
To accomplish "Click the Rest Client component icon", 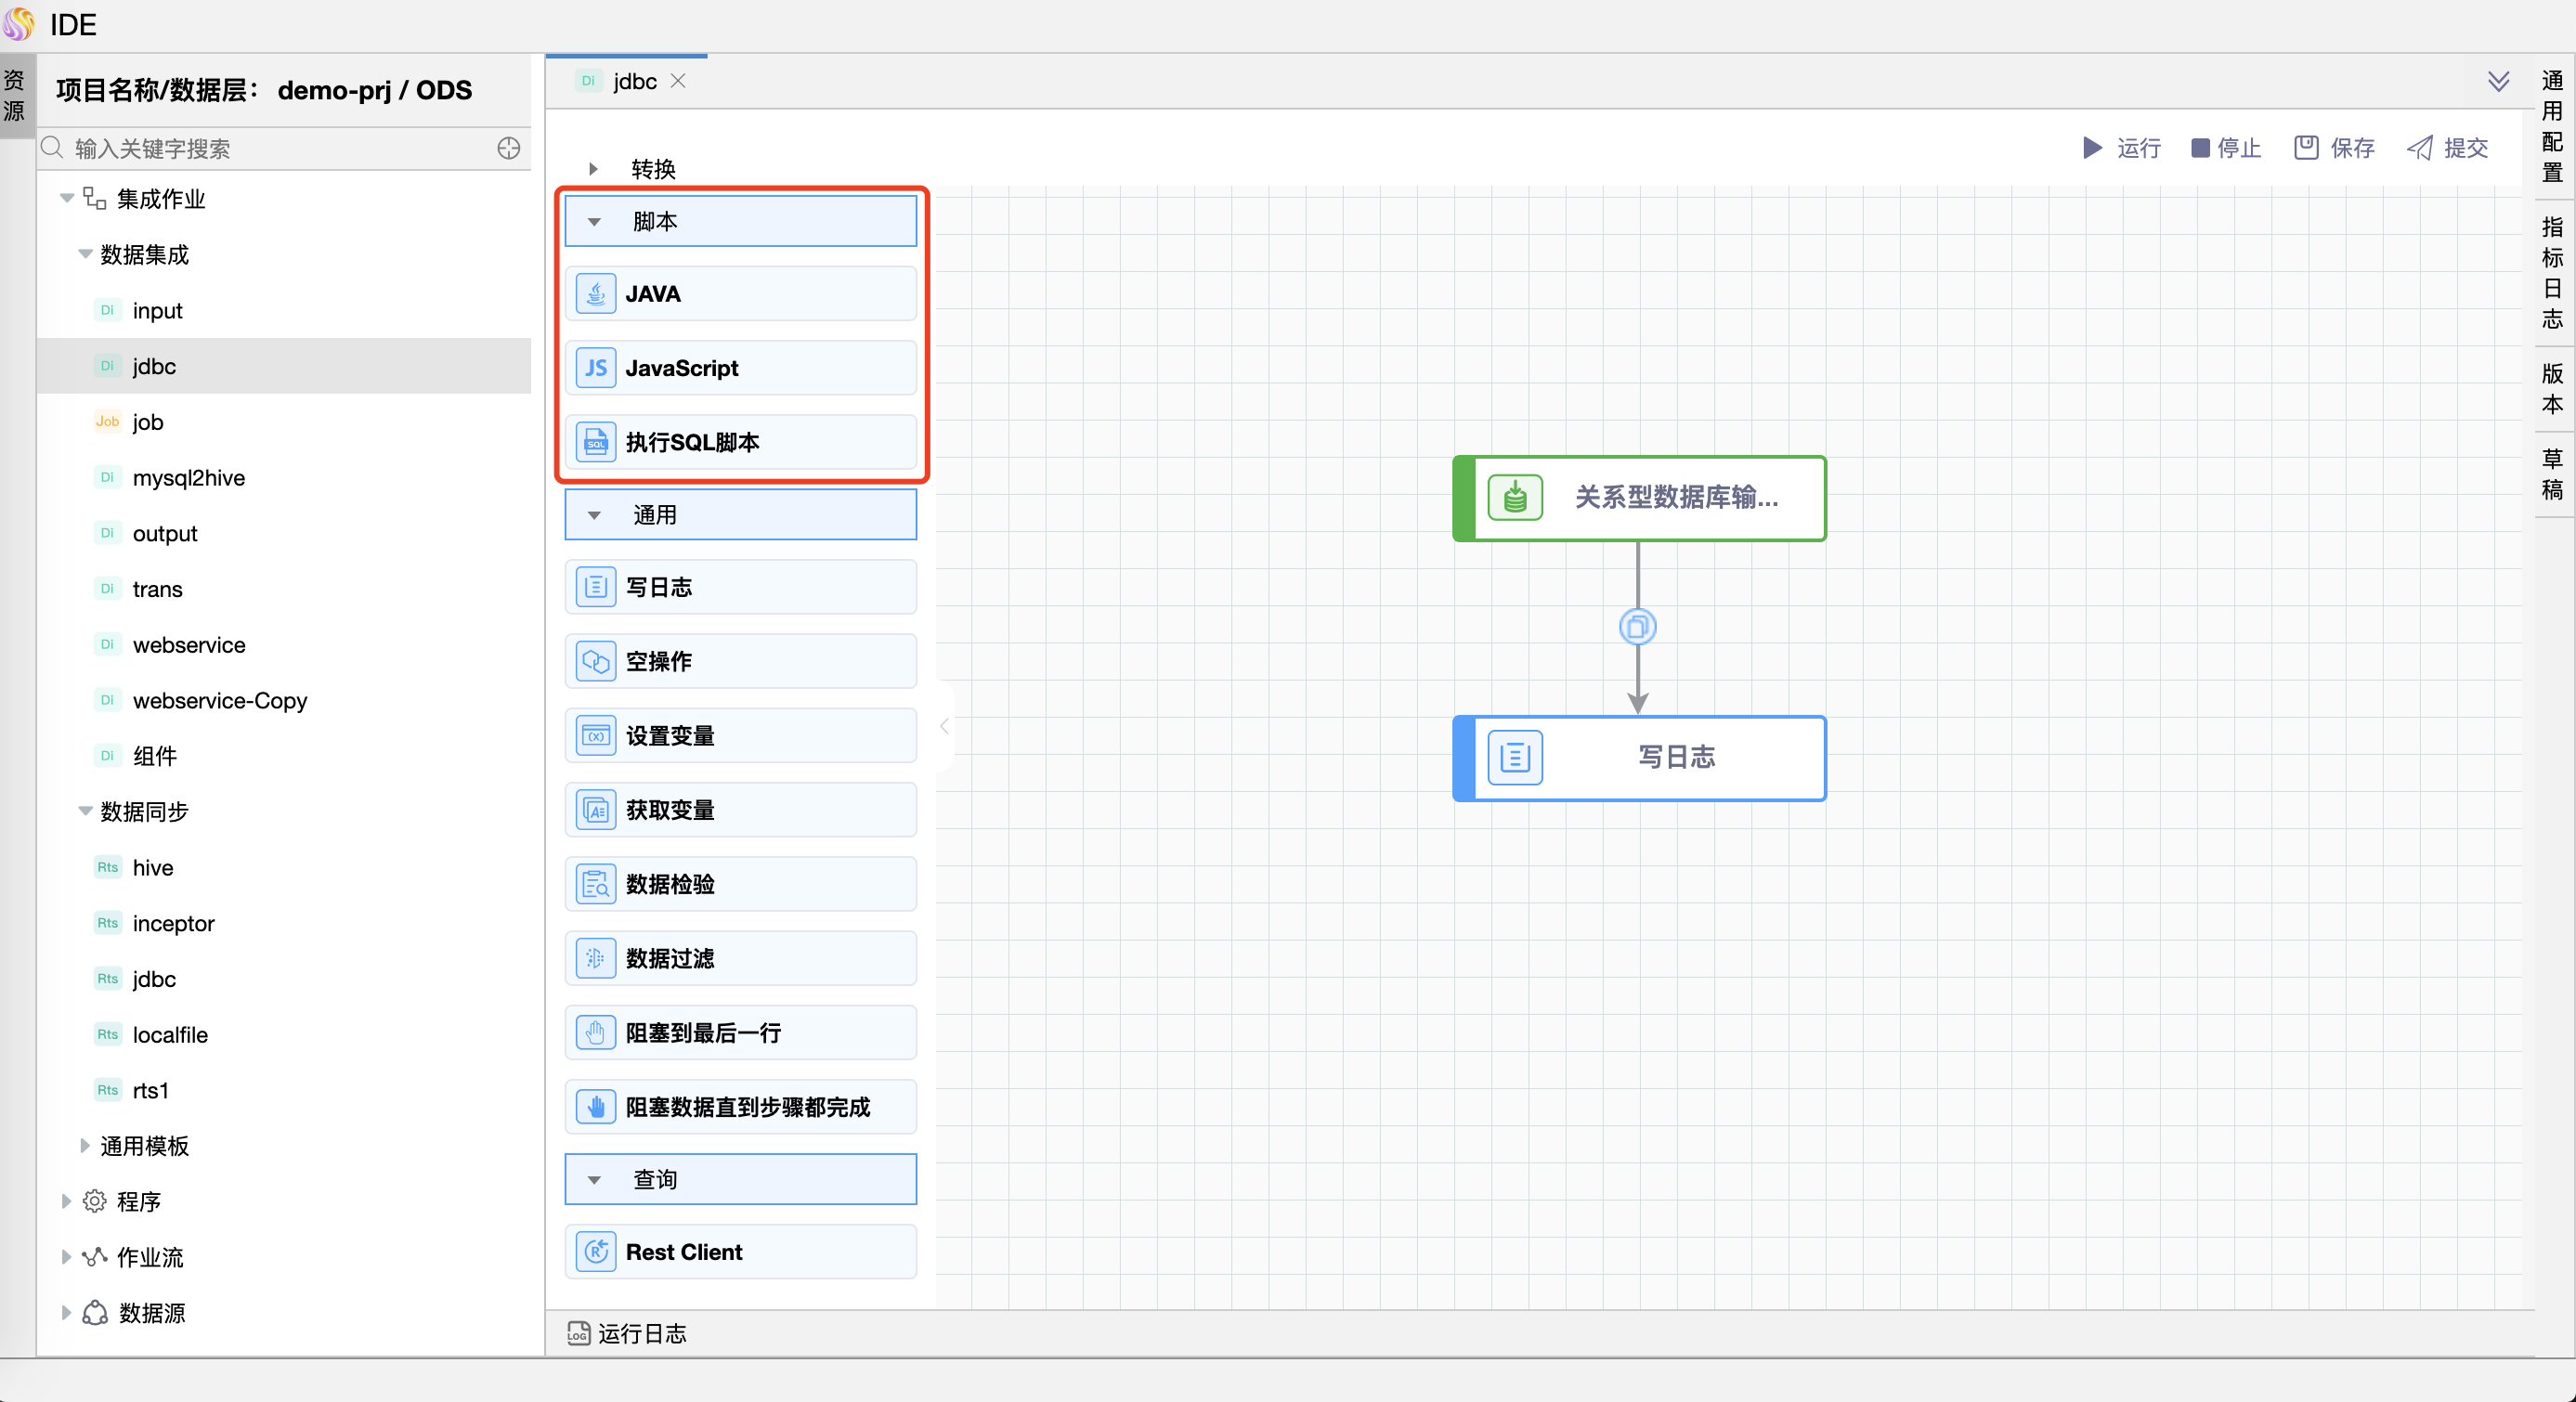I will (596, 1252).
